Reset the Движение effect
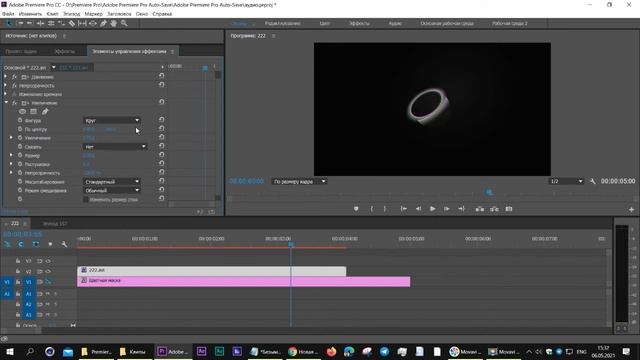640x360 pixels. point(162,76)
